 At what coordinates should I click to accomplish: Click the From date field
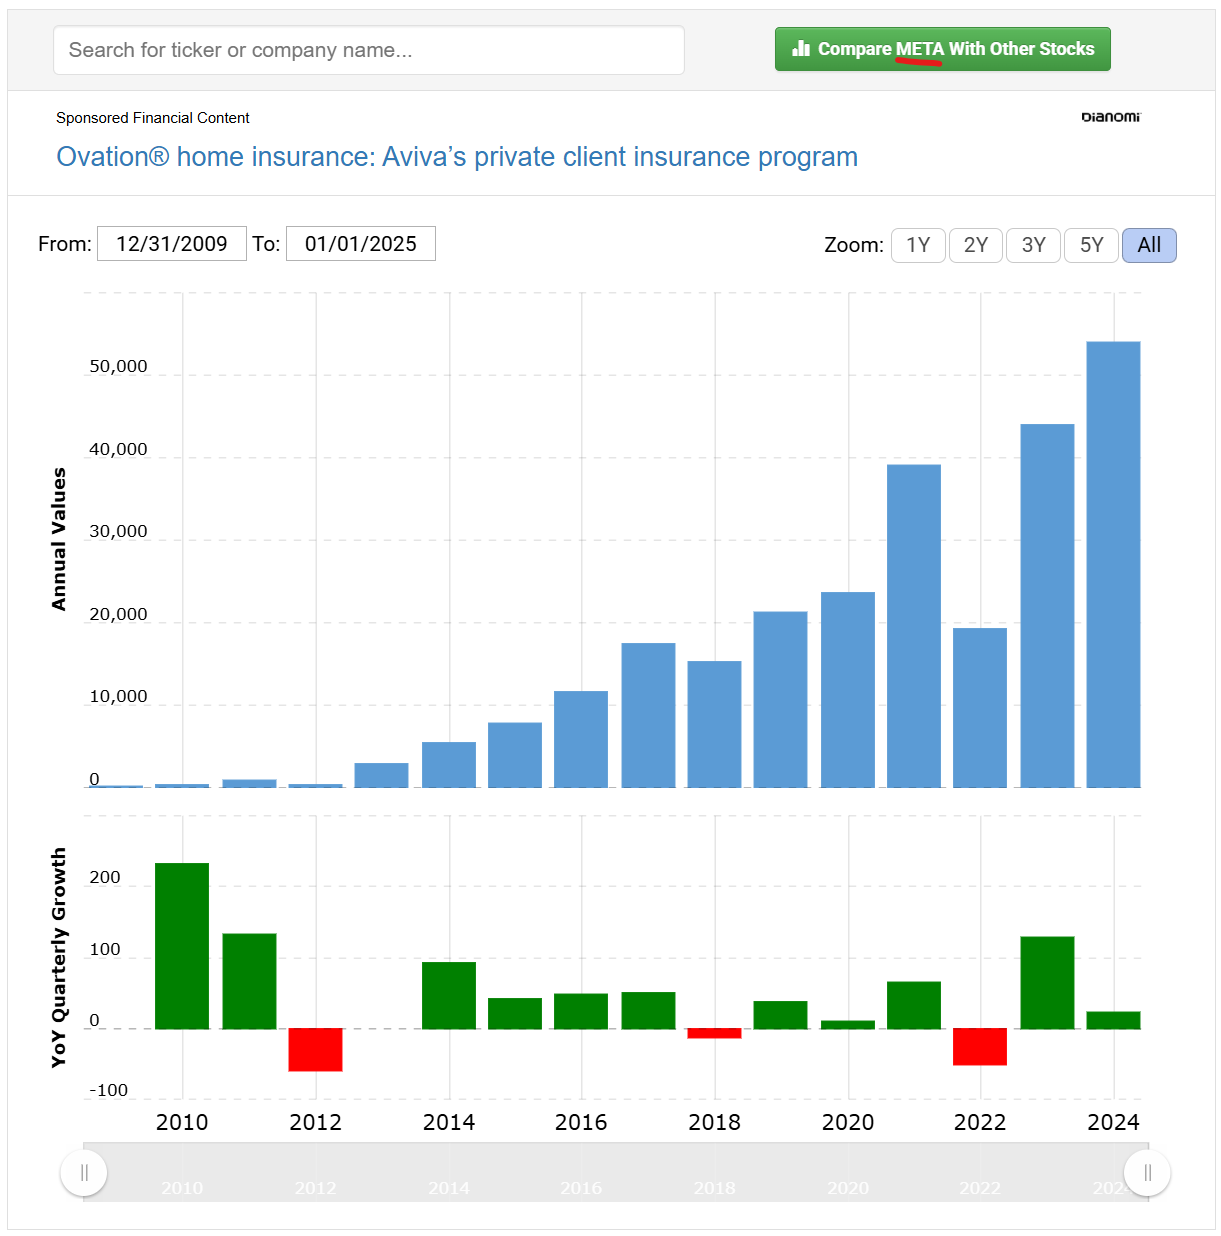tap(172, 244)
